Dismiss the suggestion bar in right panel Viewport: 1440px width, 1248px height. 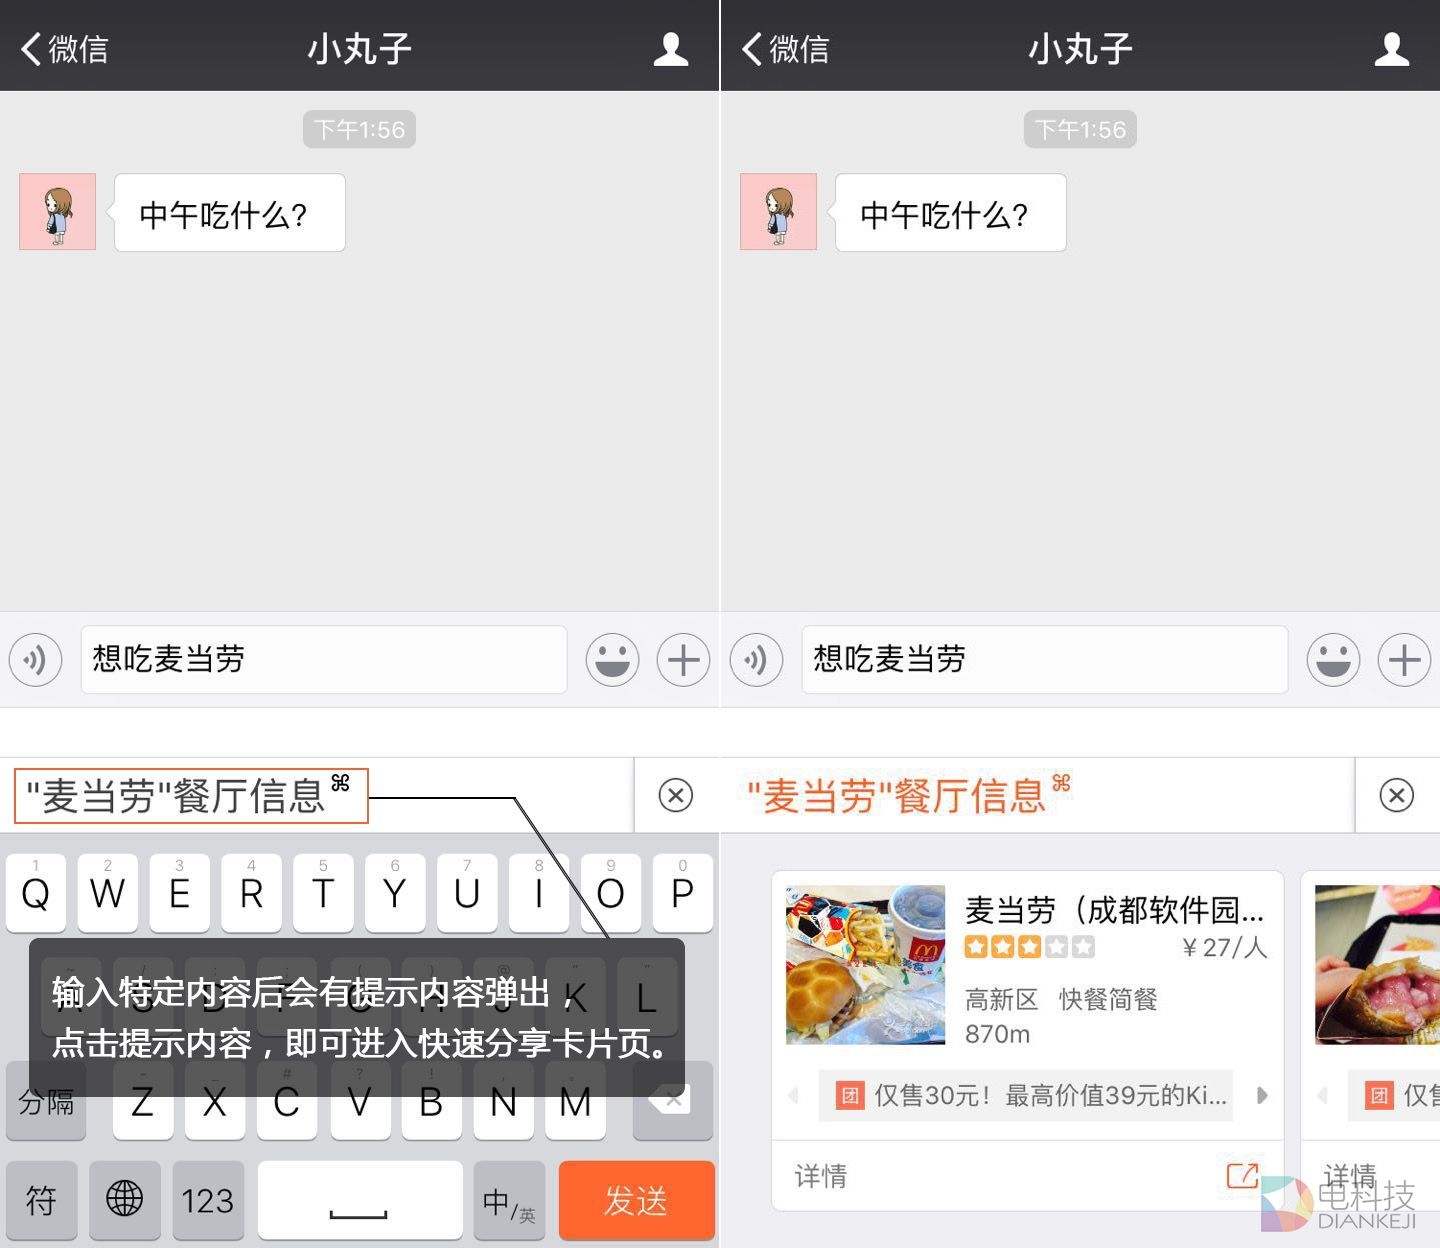(1396, 795)
